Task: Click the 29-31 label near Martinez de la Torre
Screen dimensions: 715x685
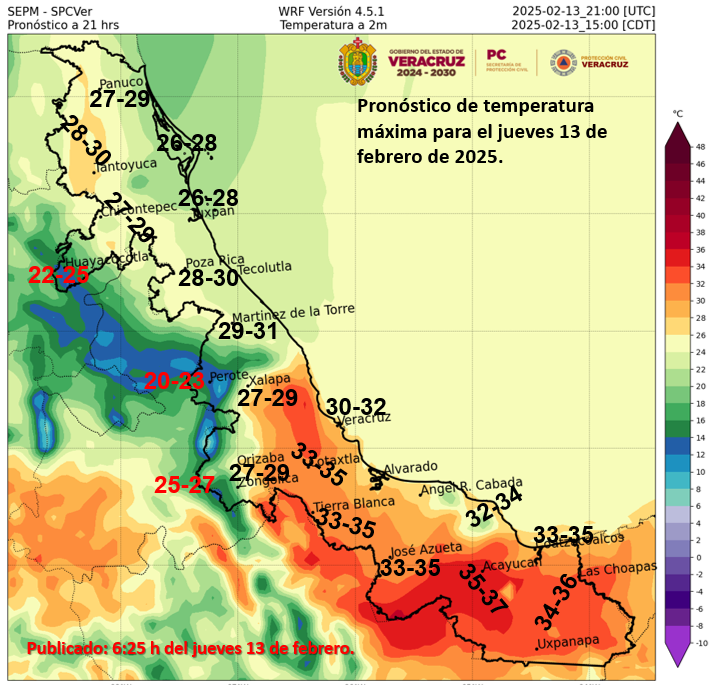Action: (x=248, y=331)
